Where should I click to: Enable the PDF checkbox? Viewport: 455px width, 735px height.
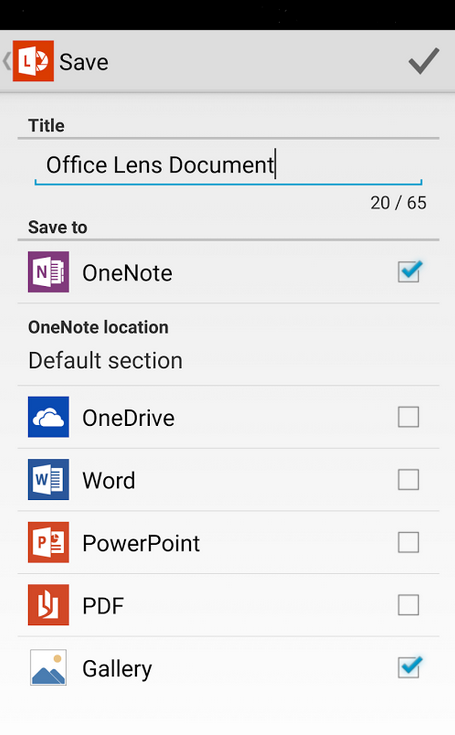click(x=409, y=605)
